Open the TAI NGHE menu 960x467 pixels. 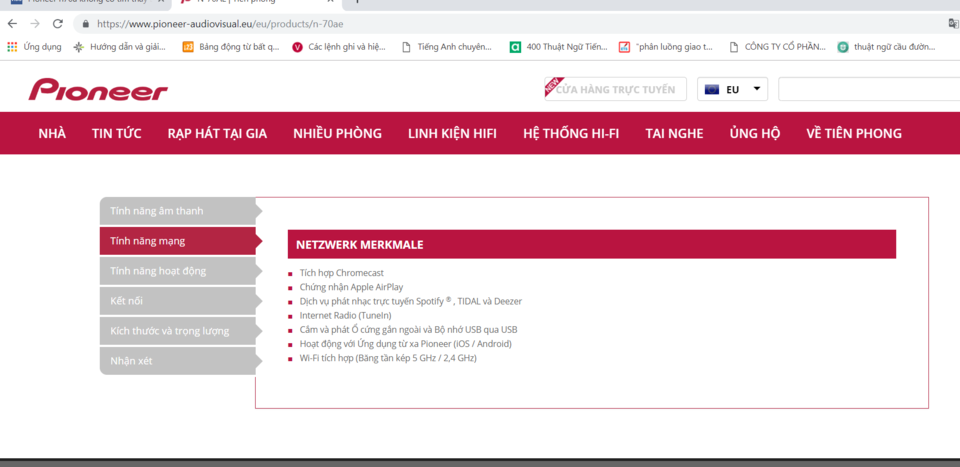(674, 133)
